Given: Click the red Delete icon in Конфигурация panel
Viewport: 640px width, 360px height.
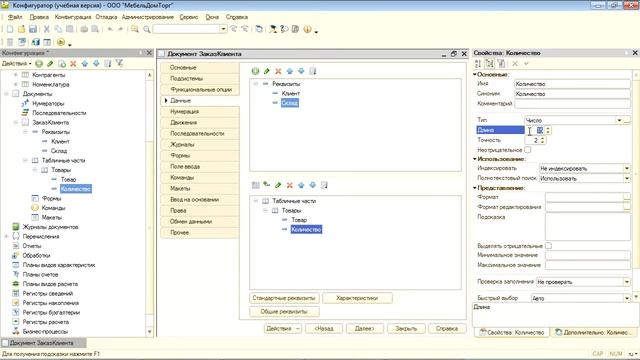Looking at the screenshot, I should (73, 64).
